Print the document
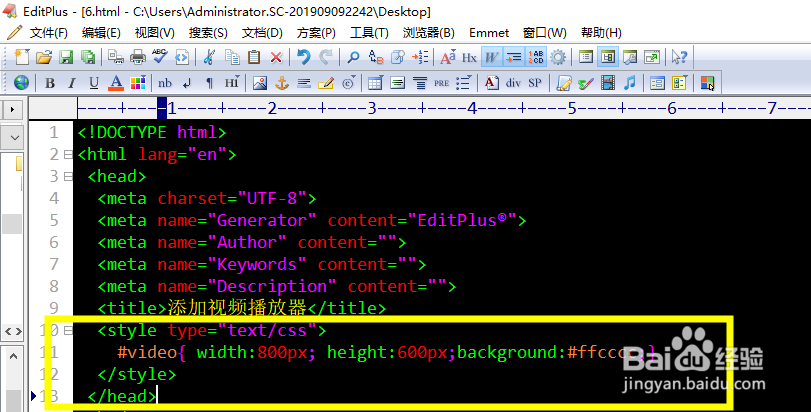This screenshot has width=811, height=412. [138, 56]
